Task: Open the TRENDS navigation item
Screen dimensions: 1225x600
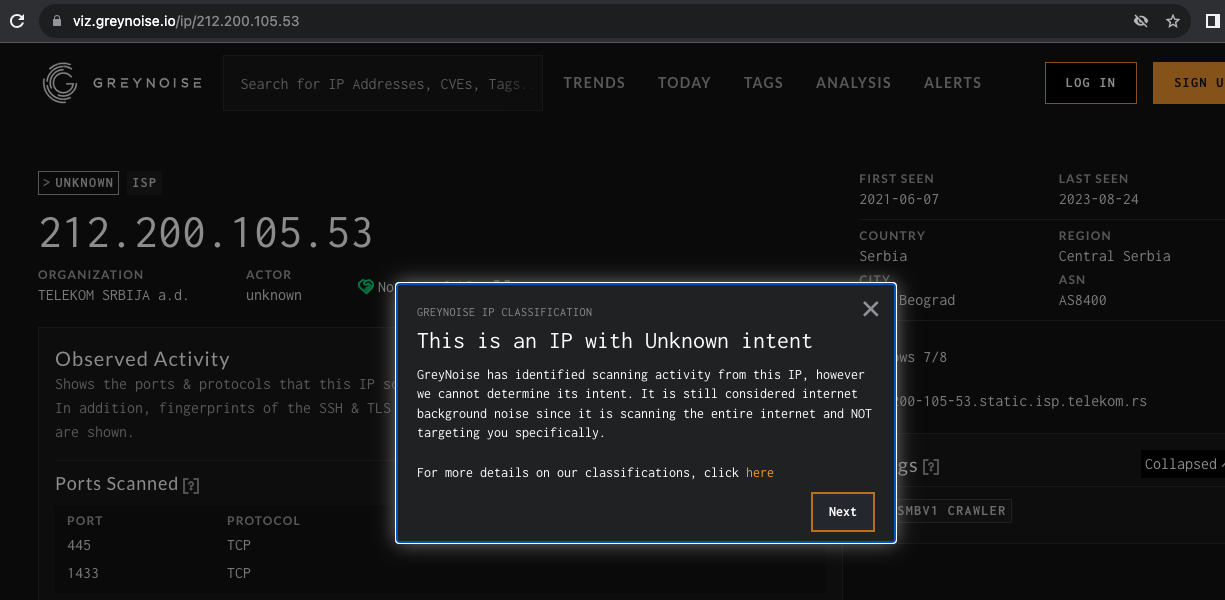Action: point(594,83)
